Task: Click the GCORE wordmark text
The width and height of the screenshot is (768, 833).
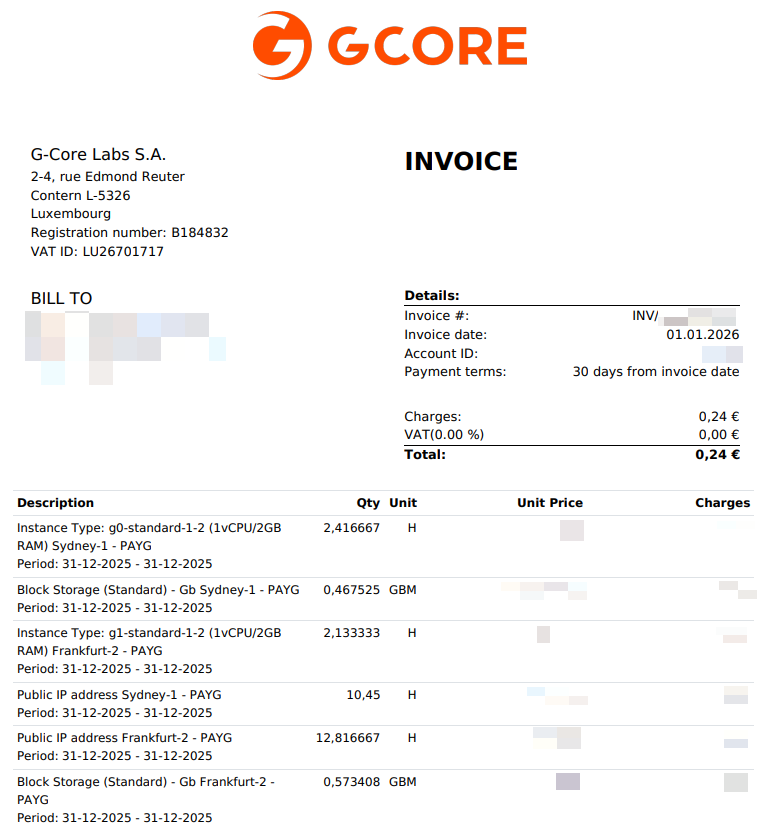Action: pyautogui.click(x=428, y=46)
